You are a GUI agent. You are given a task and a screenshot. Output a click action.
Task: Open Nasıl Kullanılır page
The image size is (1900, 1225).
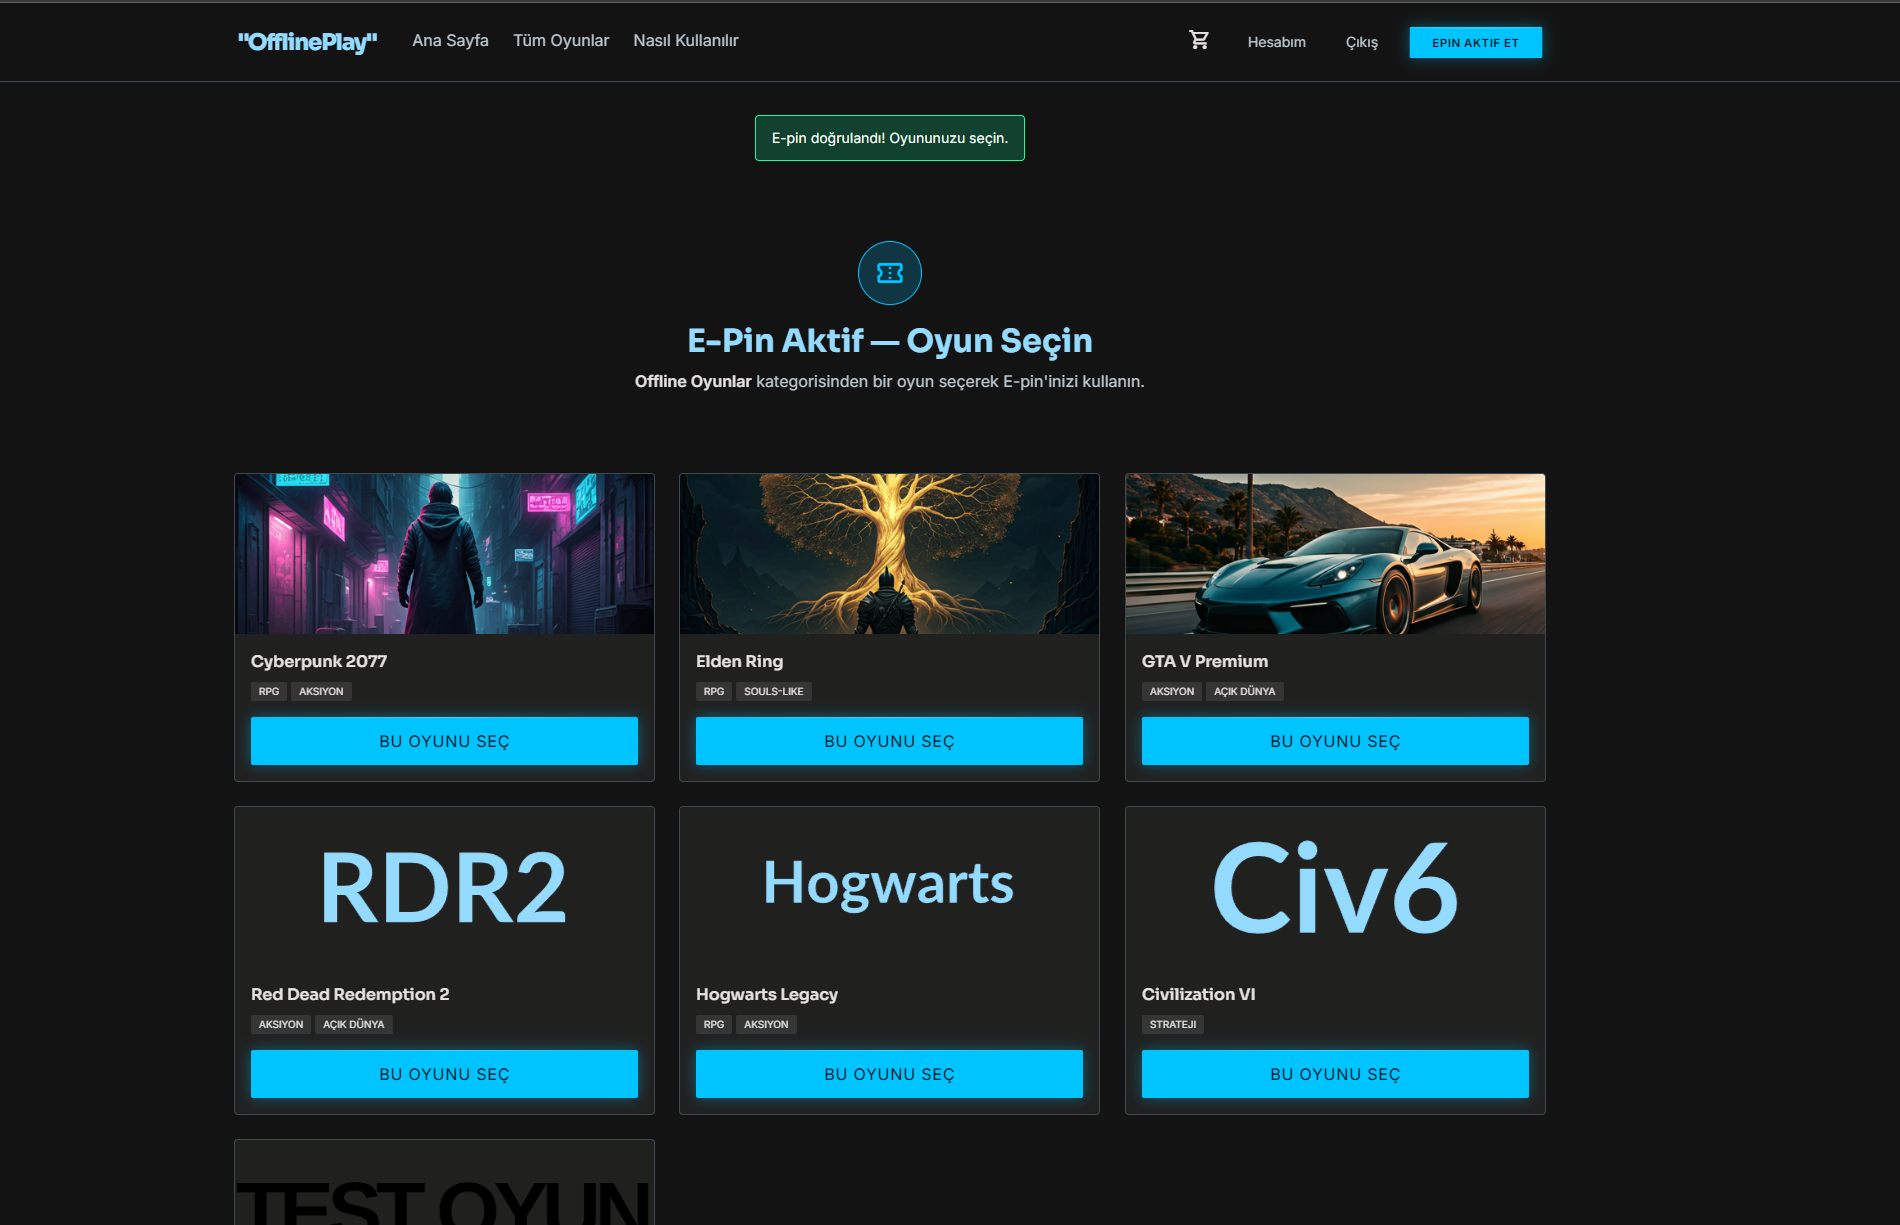(686, 40)
